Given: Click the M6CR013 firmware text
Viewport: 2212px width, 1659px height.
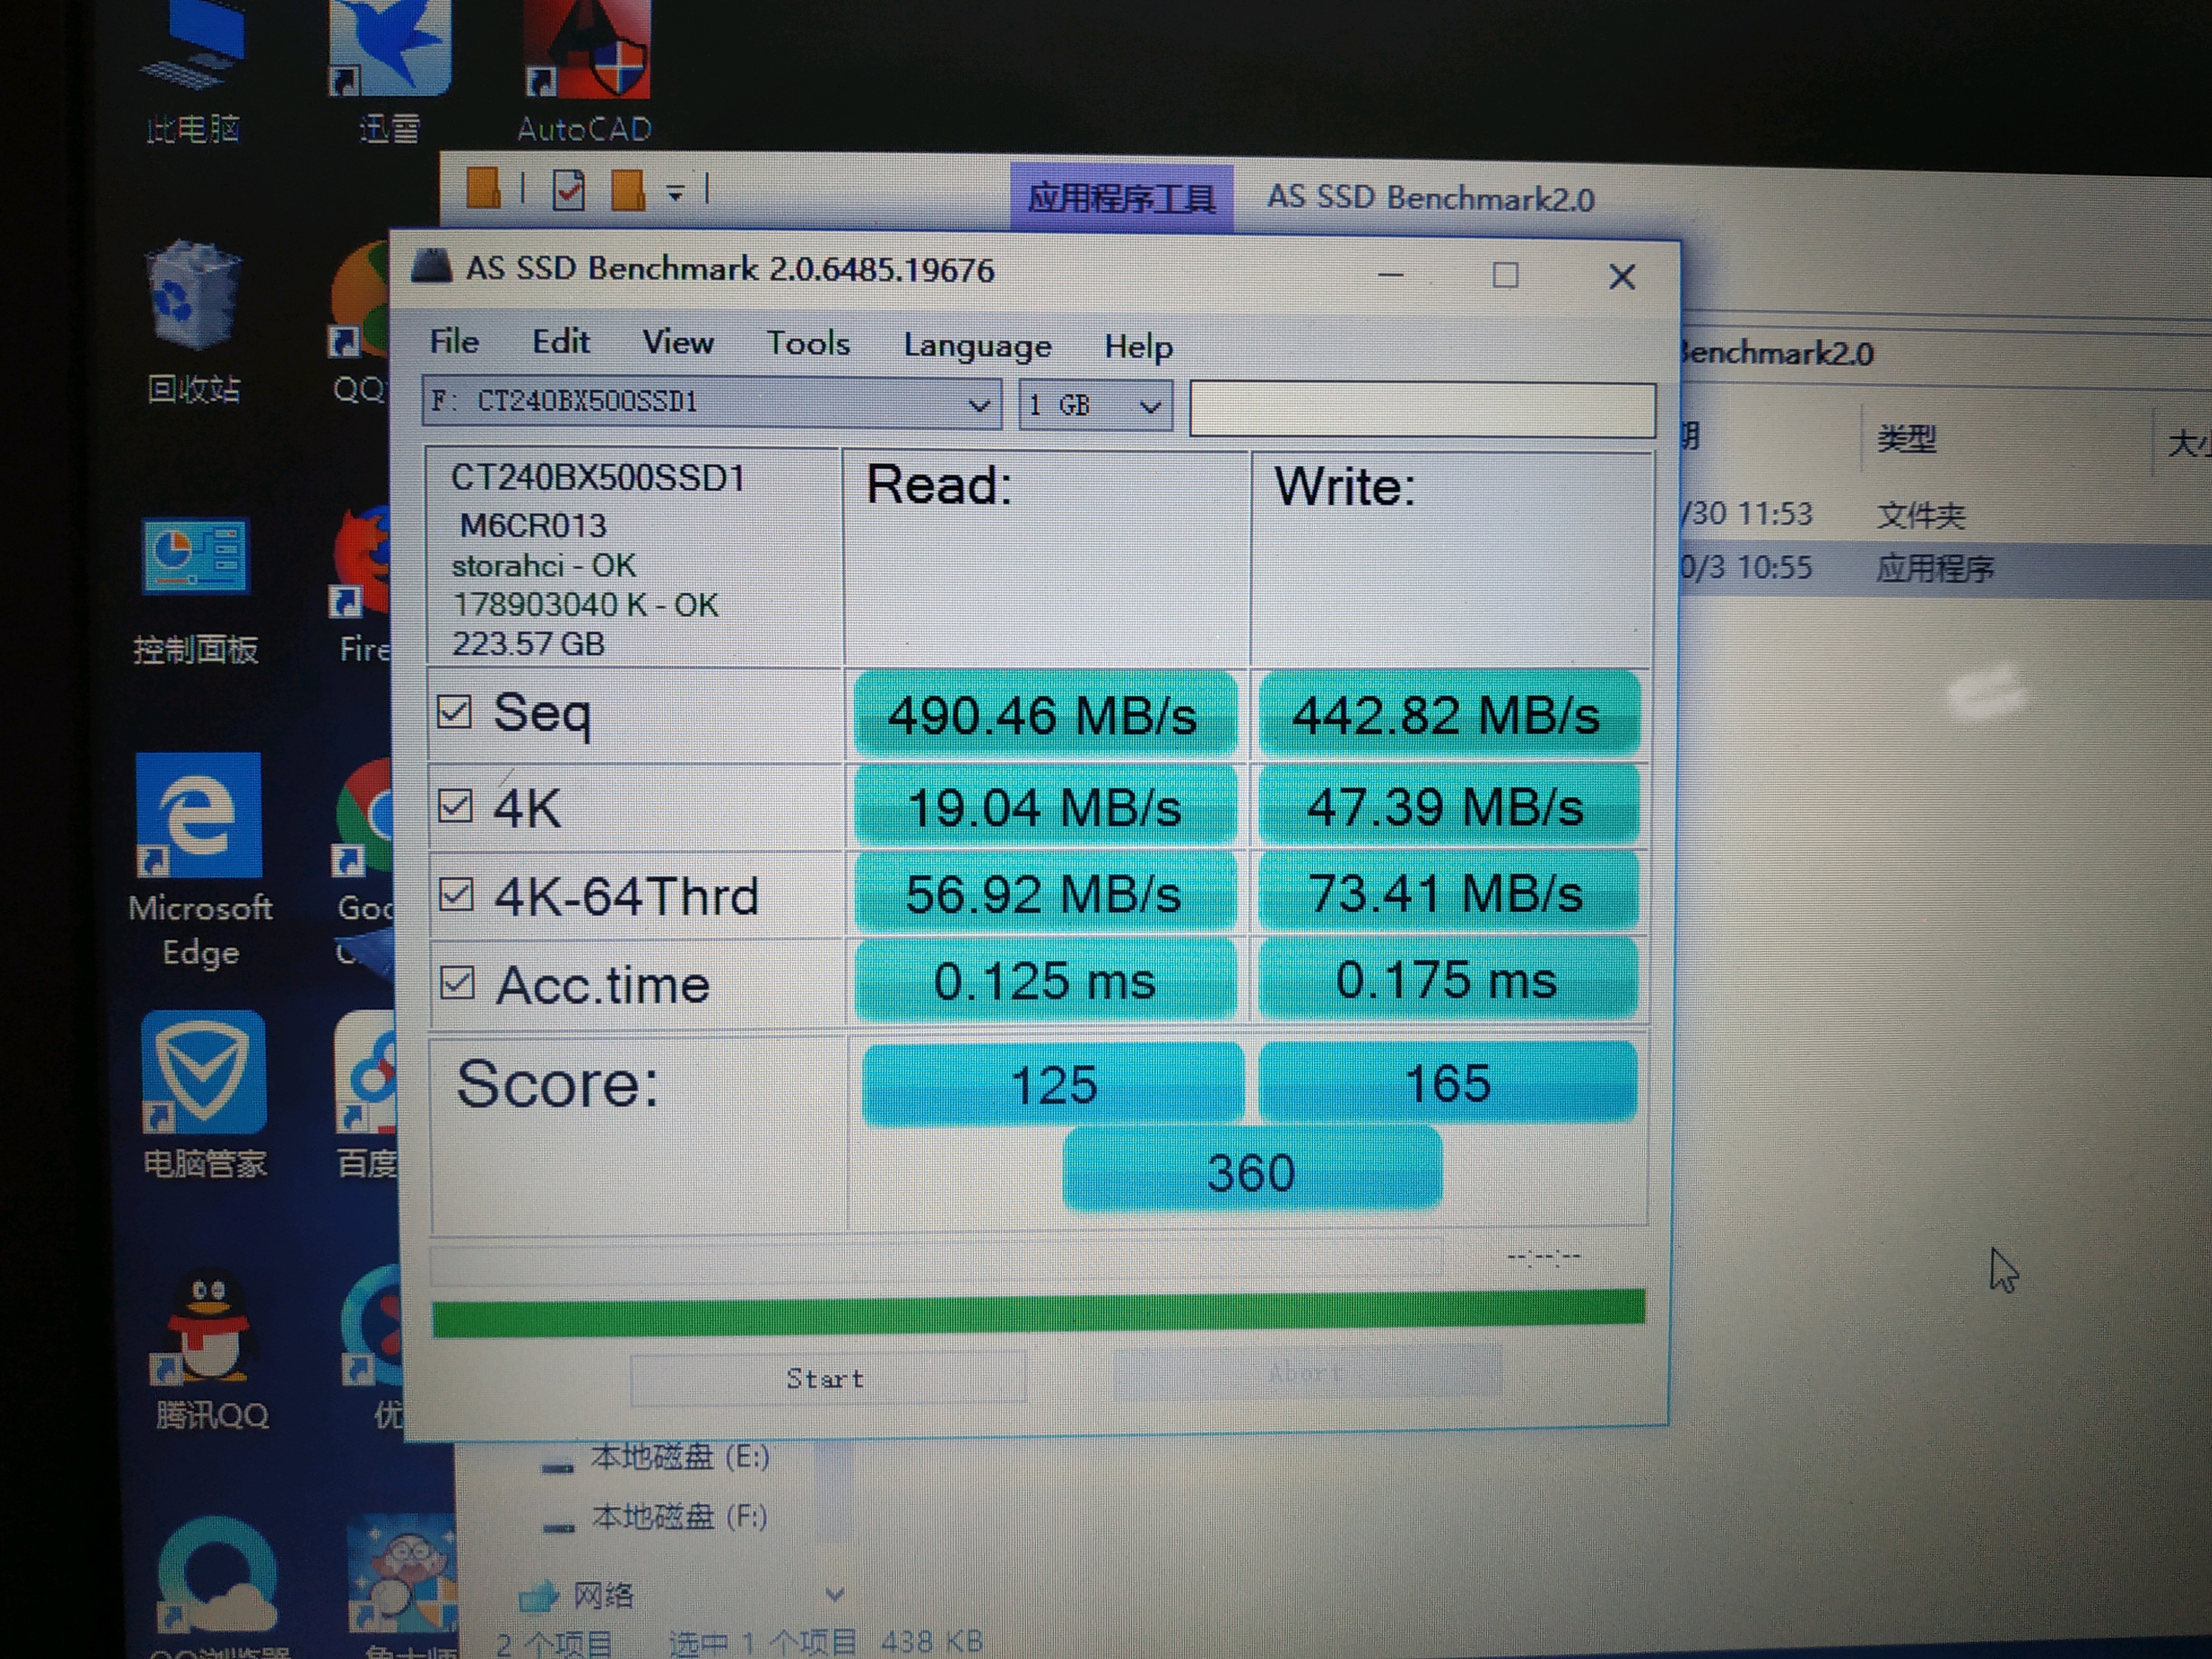Looking at the screenshot, I should point(533,526).
